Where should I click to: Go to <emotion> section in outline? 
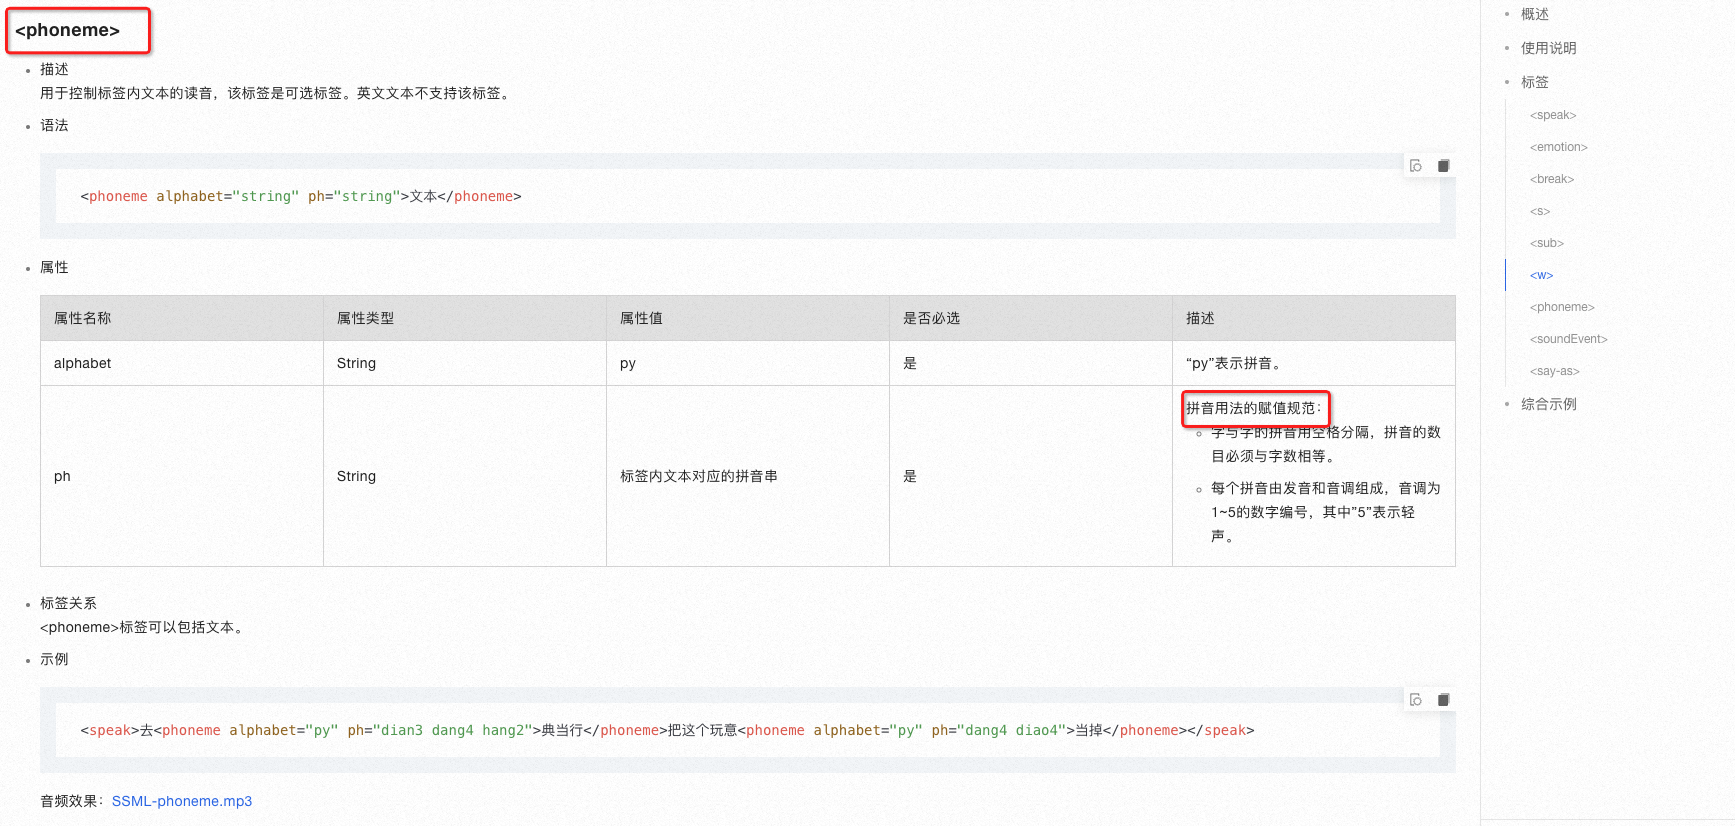[1559, 147]
